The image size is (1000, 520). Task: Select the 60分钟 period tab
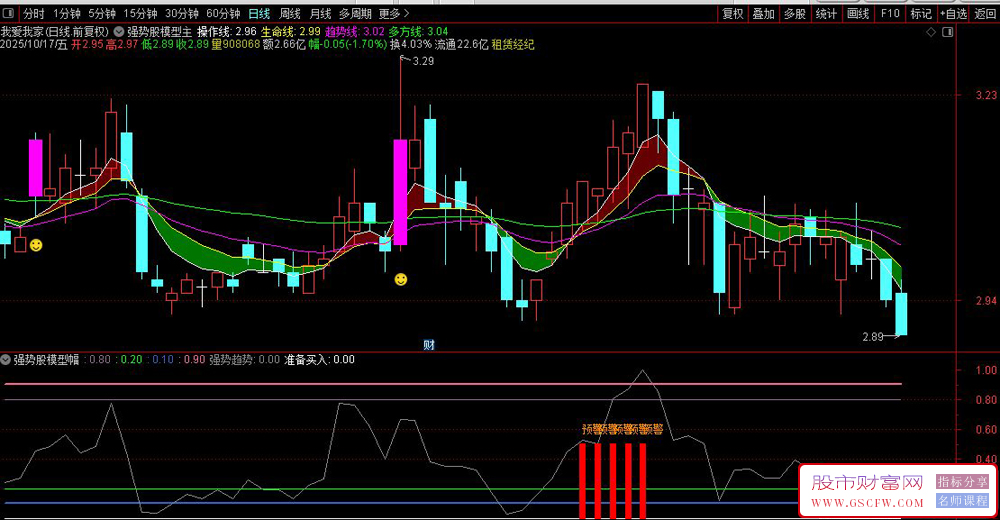[x=223, y=14]
